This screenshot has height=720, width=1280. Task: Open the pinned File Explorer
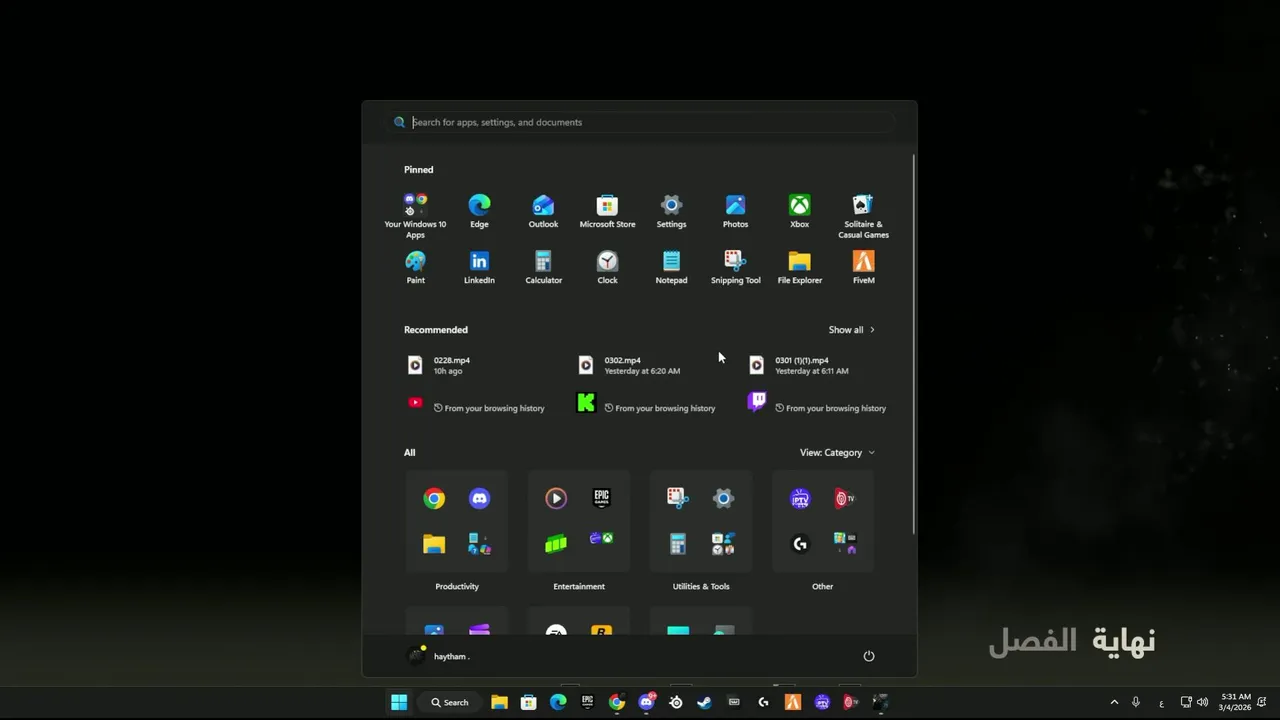[x=799, y=268]
